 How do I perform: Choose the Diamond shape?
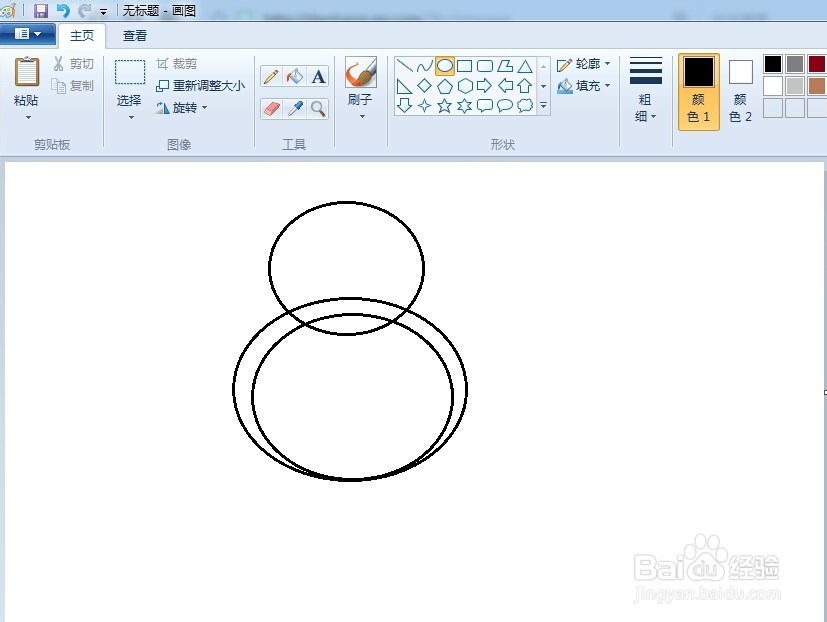click(x=425, y=85)
